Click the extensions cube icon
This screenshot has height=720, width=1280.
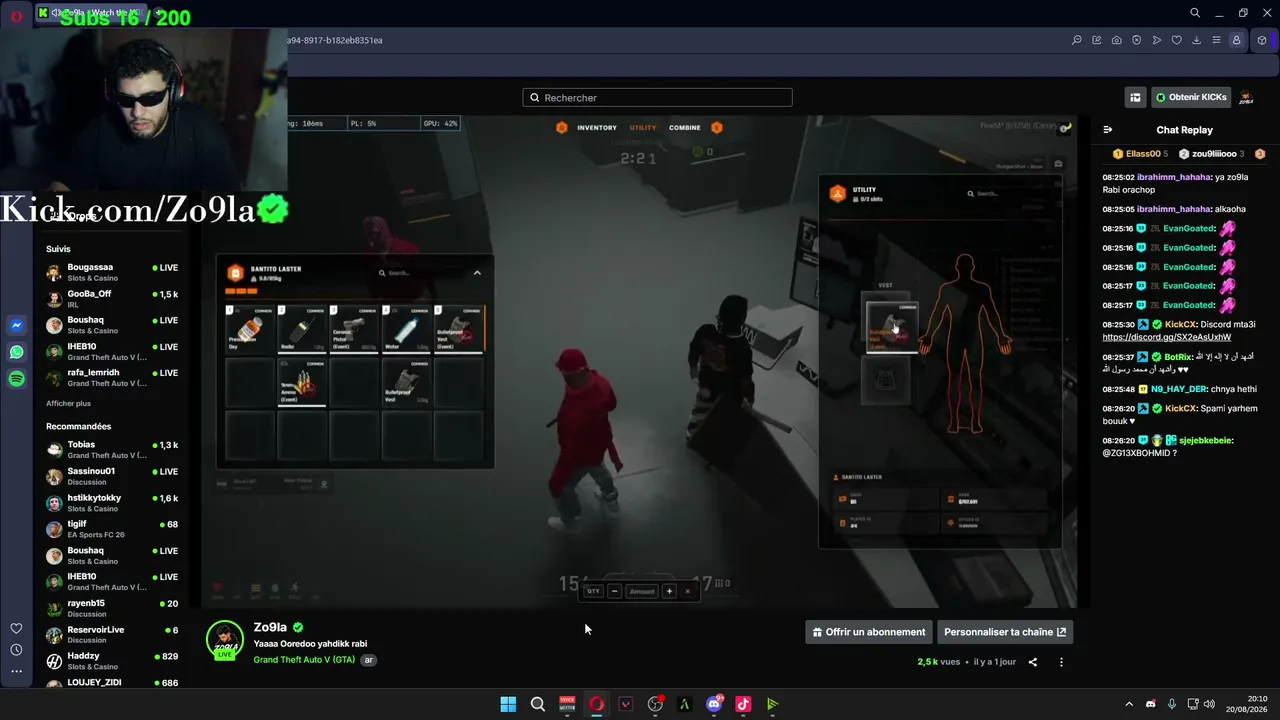[1262, 40]
